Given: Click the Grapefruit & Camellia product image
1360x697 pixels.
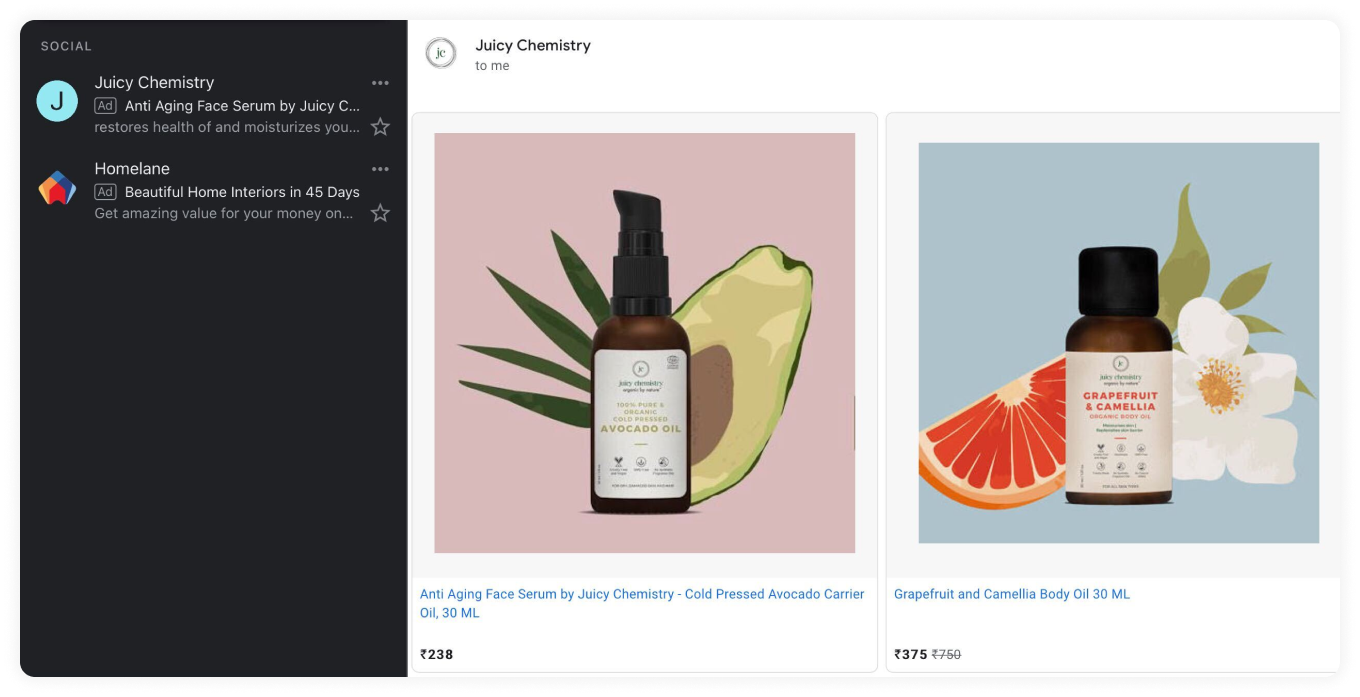Looking at the screenshot, I should 1119,343.
